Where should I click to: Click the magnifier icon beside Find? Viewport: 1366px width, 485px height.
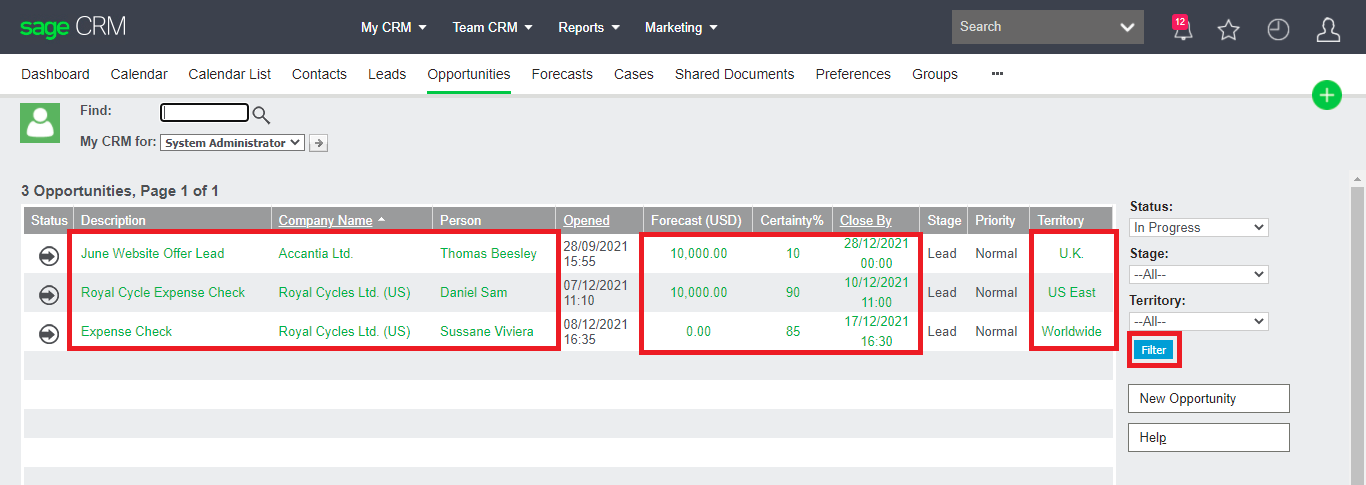[x=261, y=114]
